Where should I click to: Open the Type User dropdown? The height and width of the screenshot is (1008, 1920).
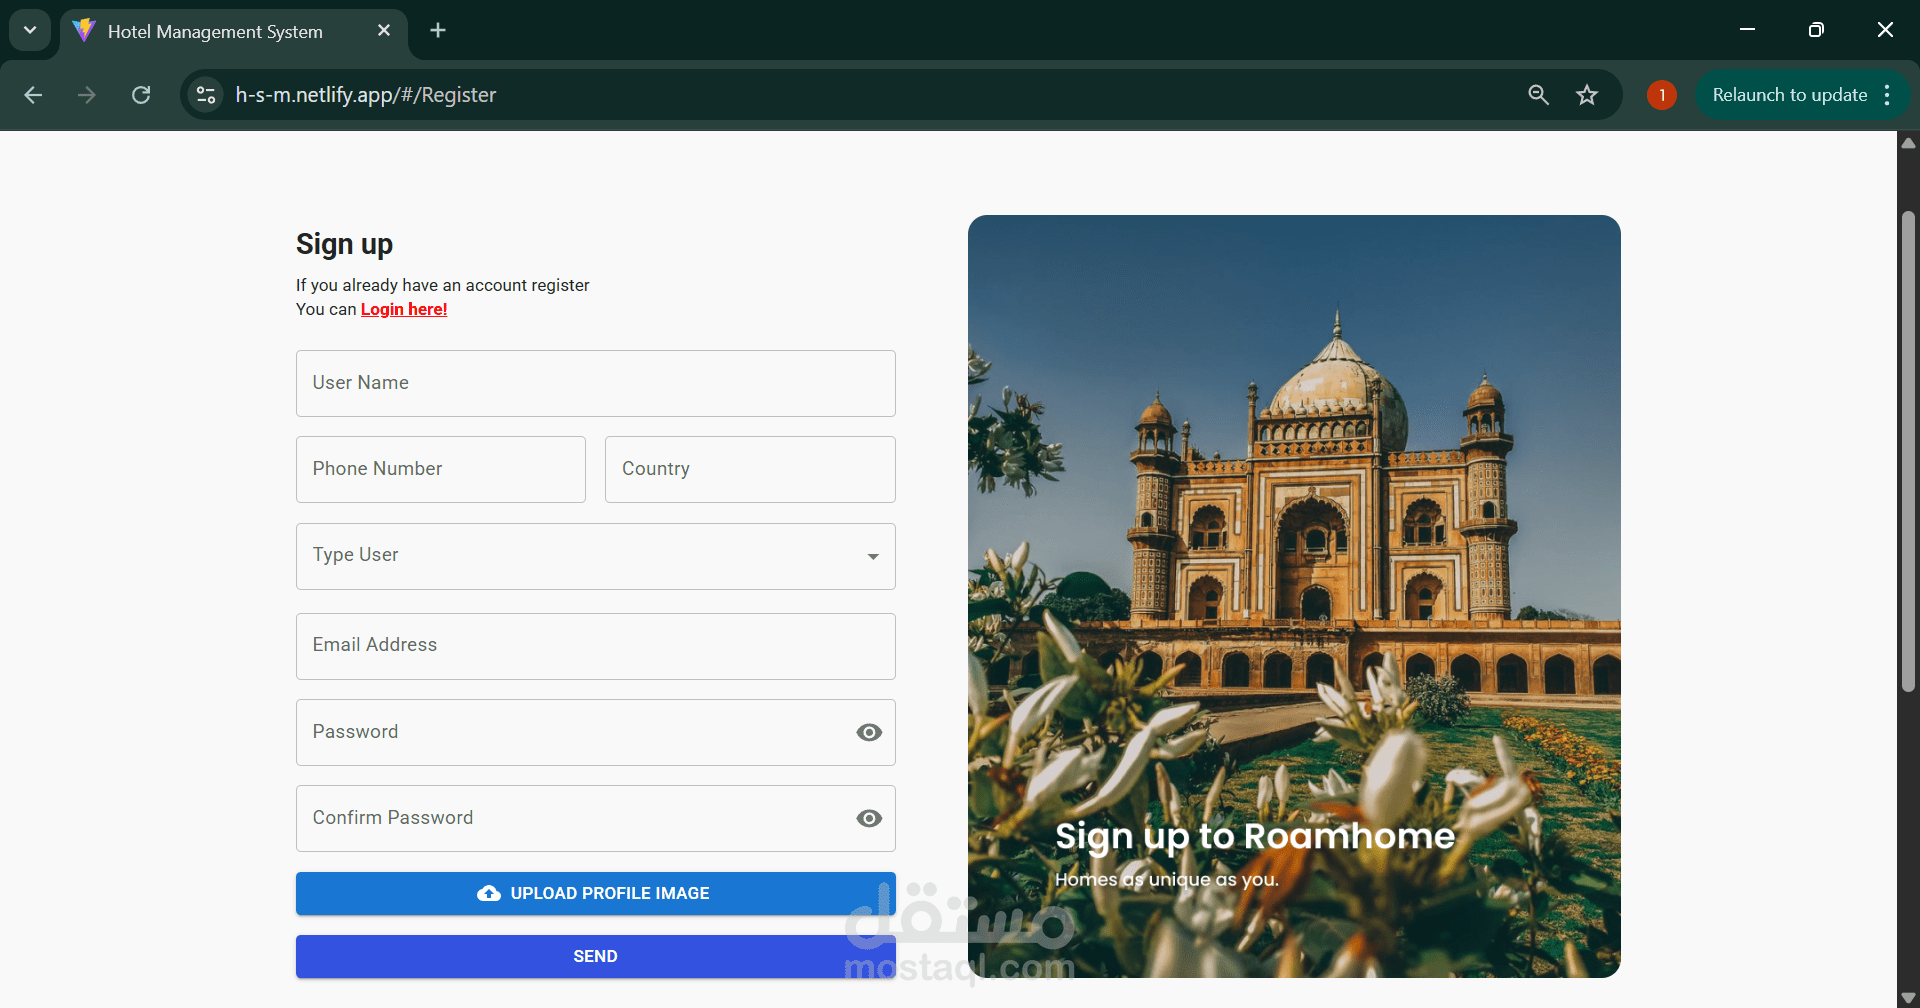(x=596, y=556)
